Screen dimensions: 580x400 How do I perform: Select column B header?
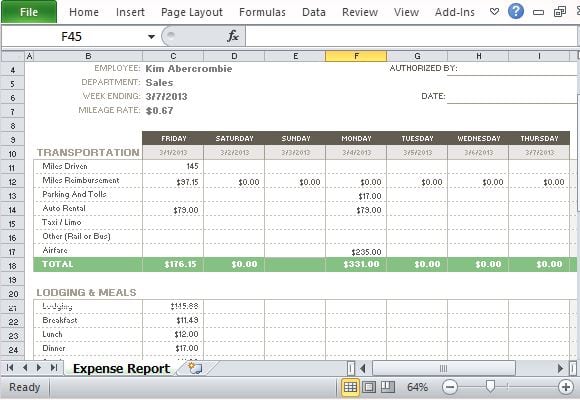point(88,56)
